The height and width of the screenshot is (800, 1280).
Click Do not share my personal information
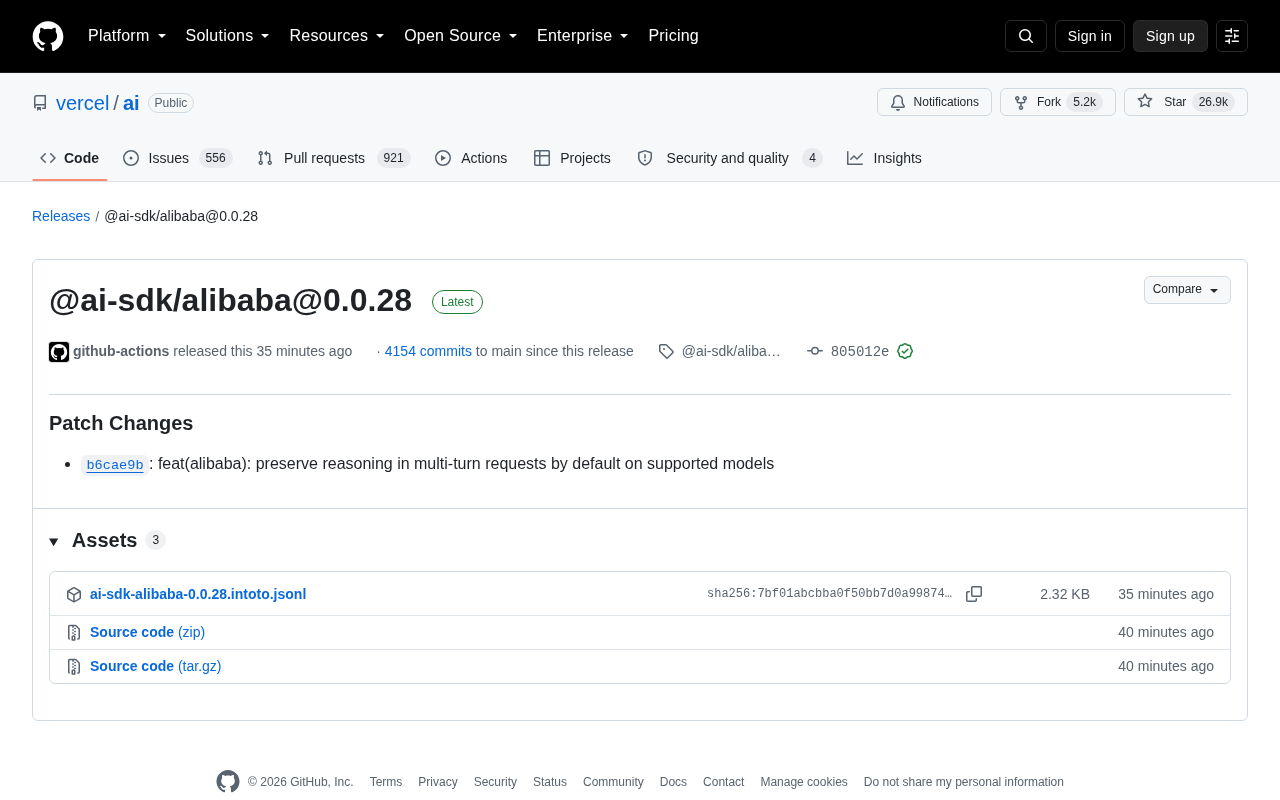coord(964,782)
